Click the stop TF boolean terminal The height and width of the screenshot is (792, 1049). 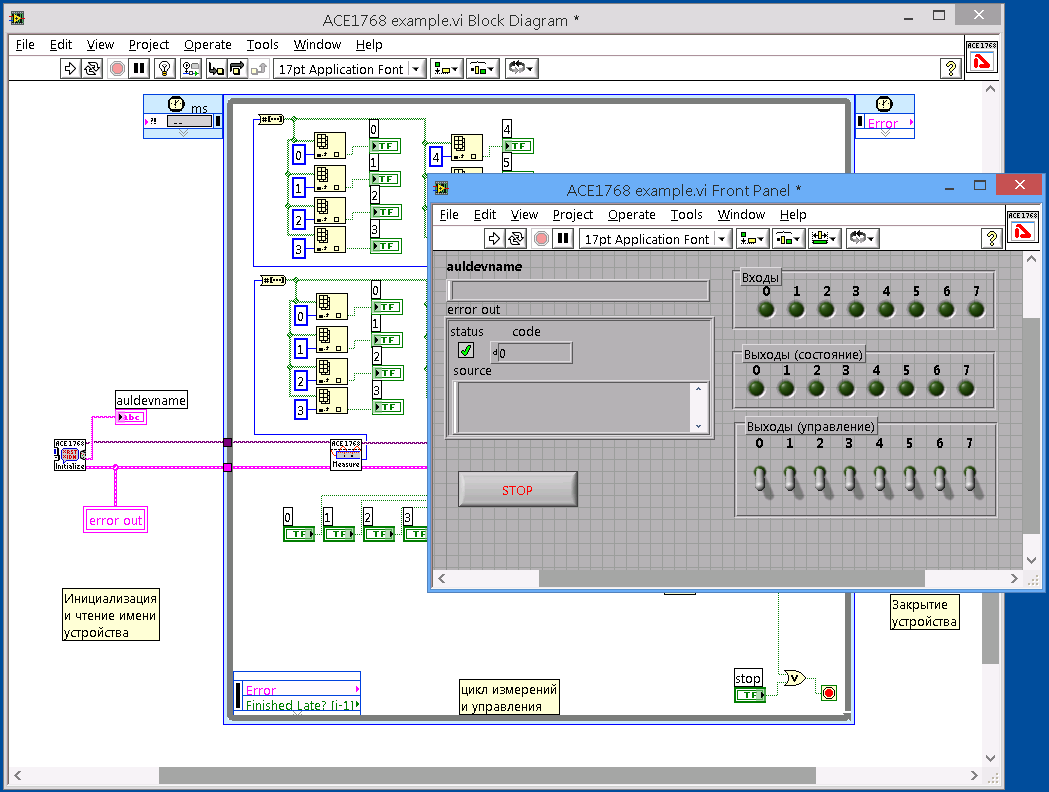750,695
